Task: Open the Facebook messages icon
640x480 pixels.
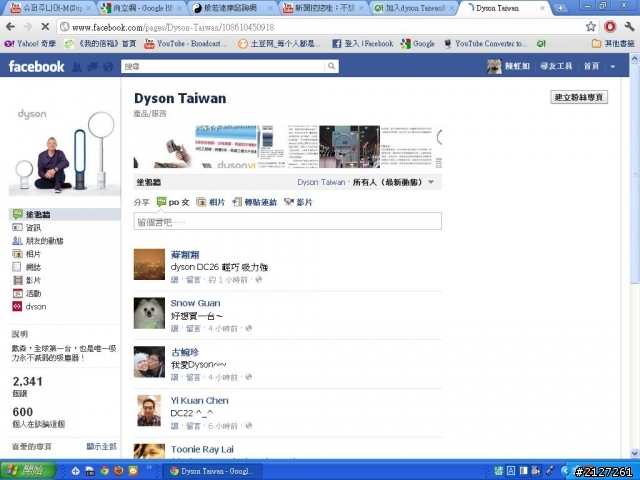Action: 92,67
